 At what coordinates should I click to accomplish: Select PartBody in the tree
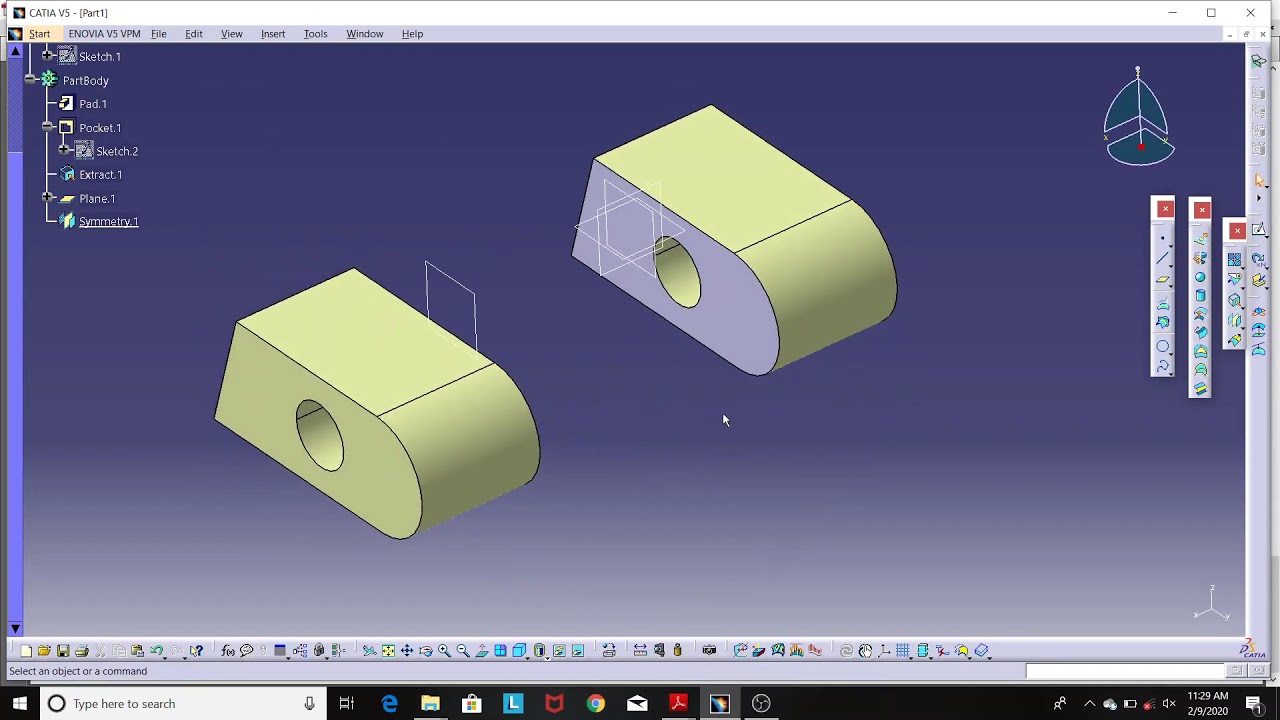[85, 81]
